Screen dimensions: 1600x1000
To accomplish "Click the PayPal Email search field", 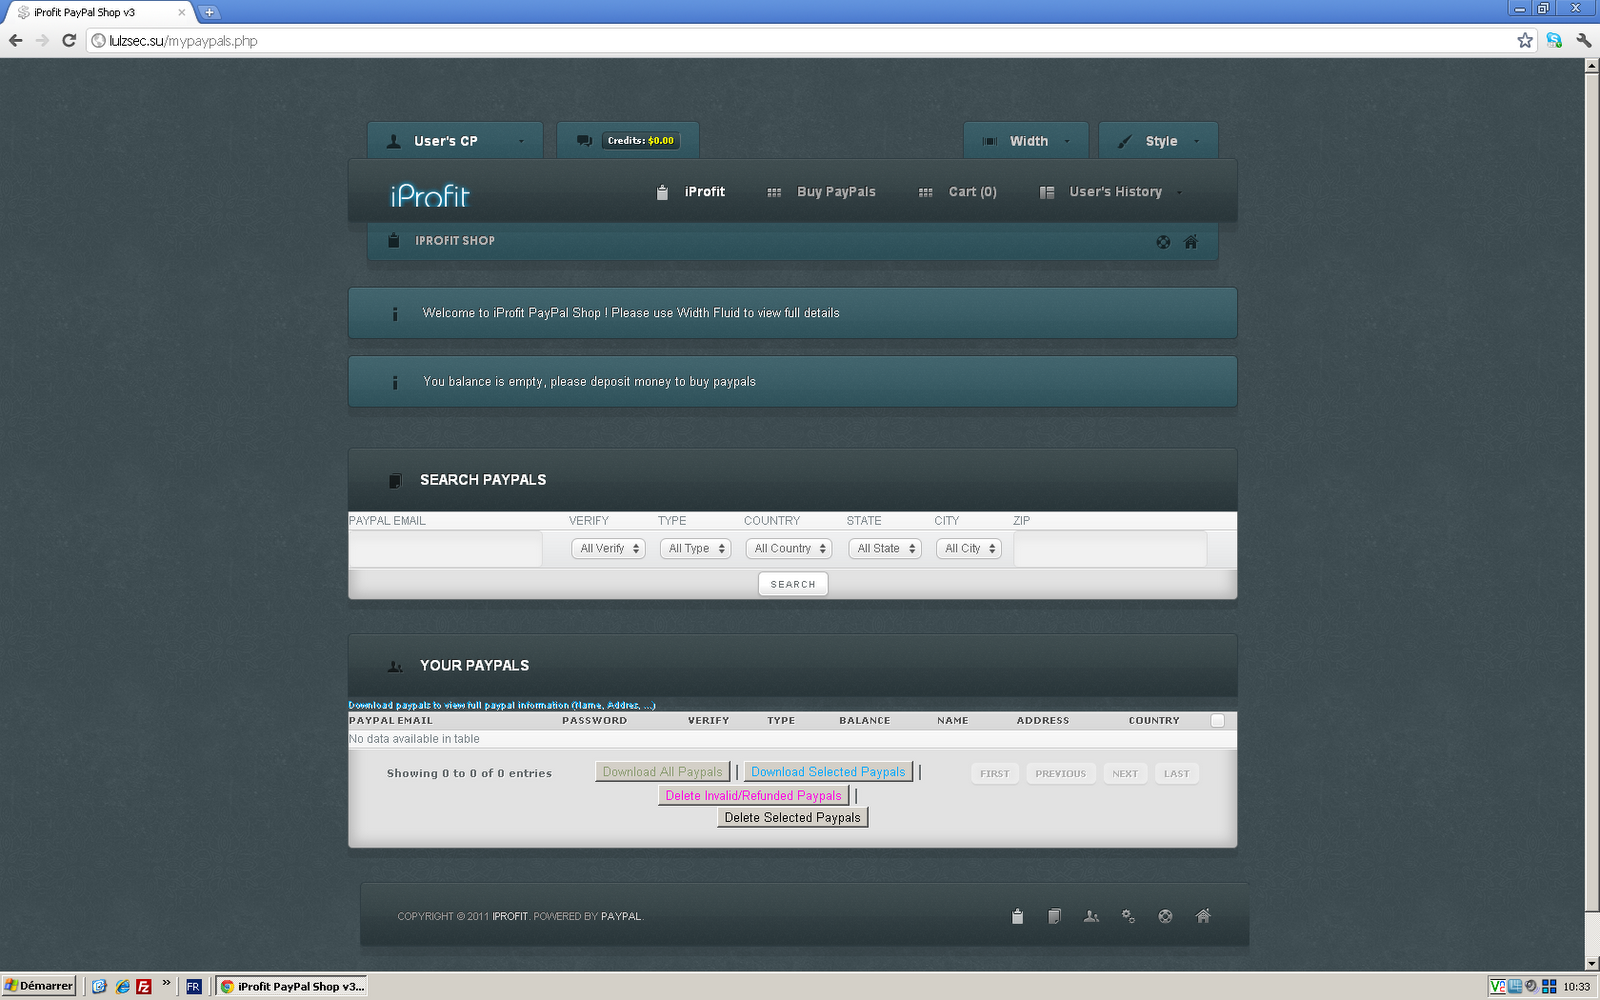I will point(445,549).
